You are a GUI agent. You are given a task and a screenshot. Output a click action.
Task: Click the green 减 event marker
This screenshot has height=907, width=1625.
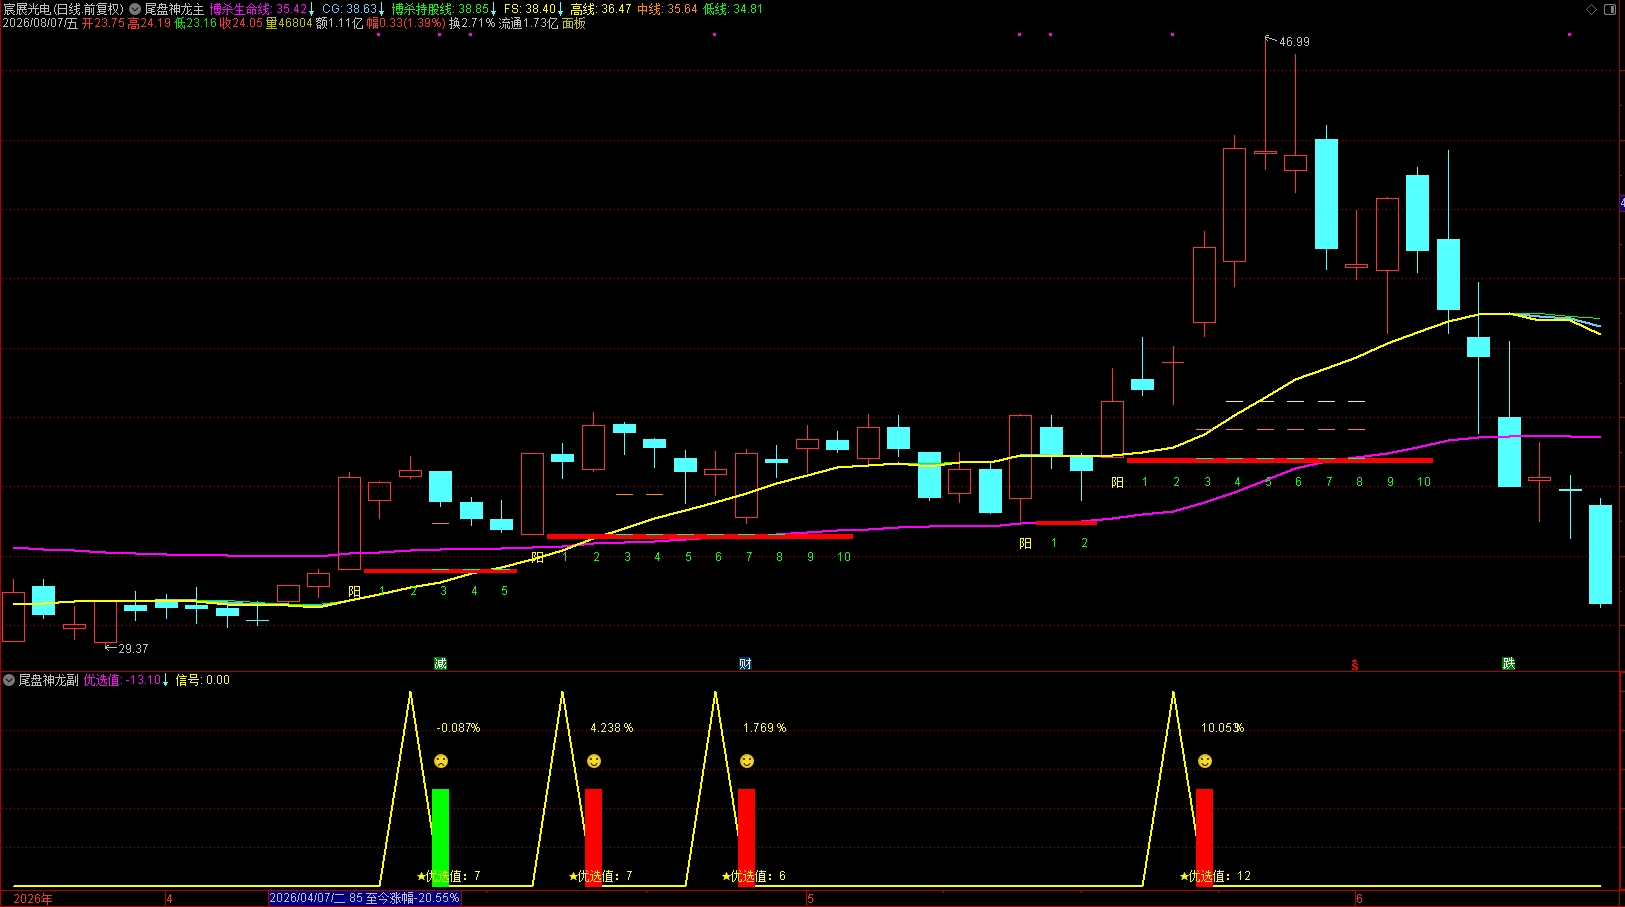point(440,664)
